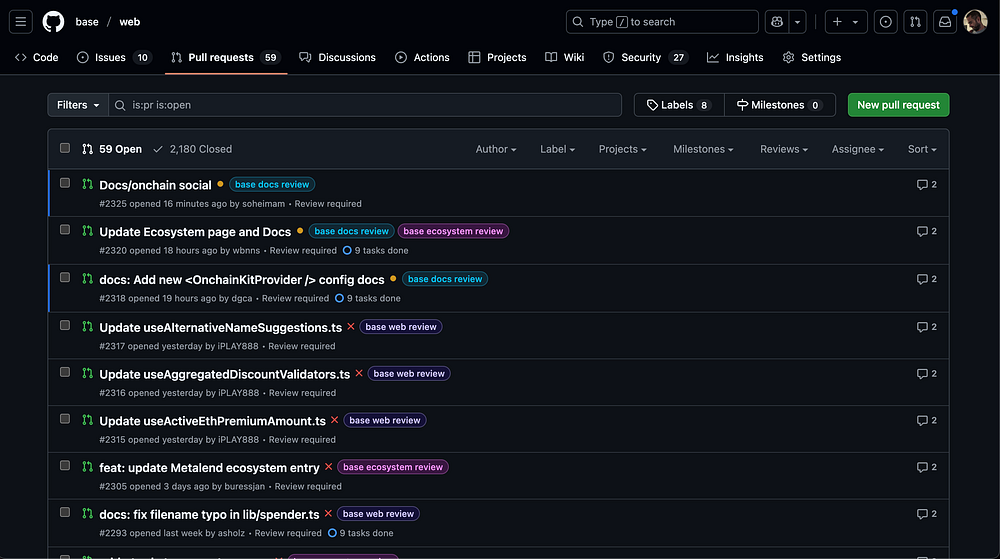1000x559 pixels.
Task: Open the notifications inbox icon
Action: tap(944, 22)
